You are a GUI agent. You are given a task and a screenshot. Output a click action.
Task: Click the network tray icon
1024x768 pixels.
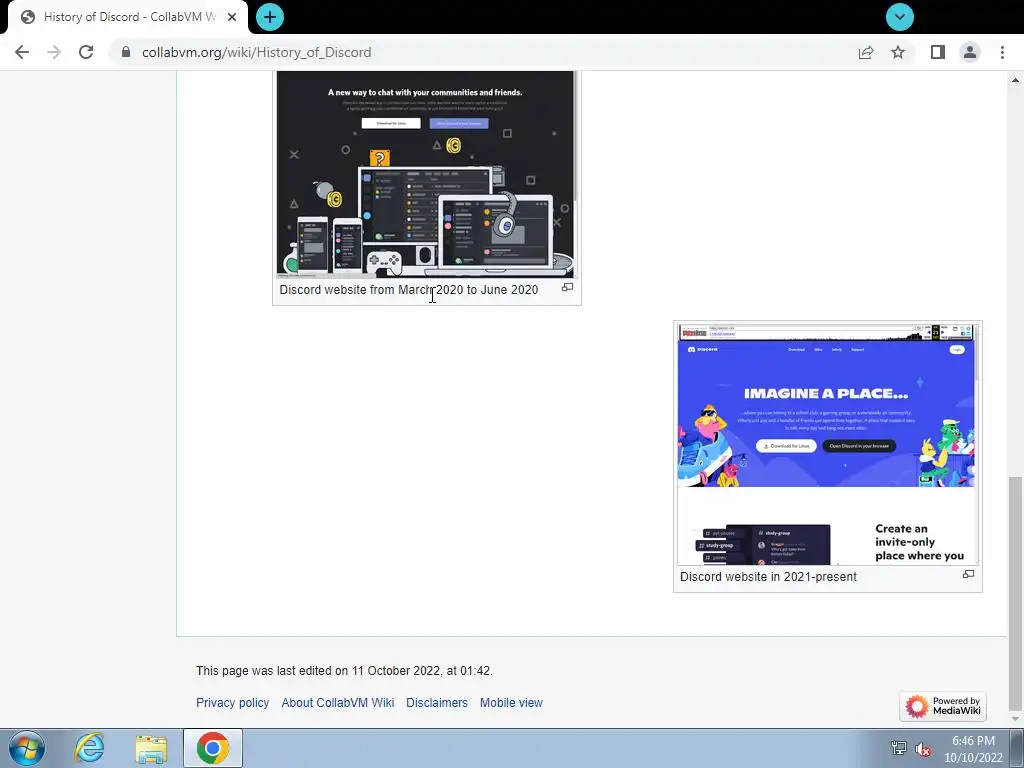coord(899,748)
